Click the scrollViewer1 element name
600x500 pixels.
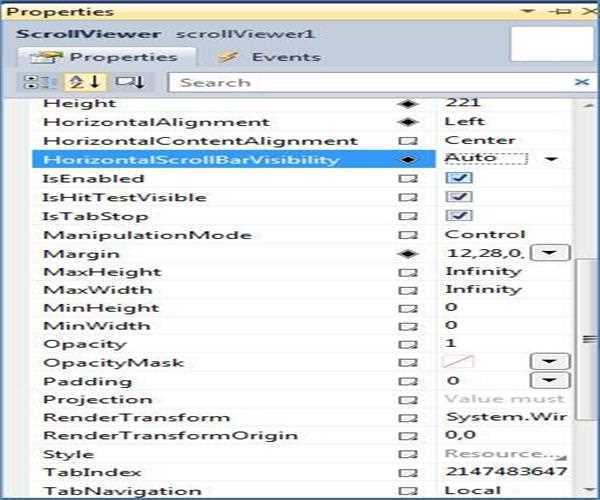point(245,34)
